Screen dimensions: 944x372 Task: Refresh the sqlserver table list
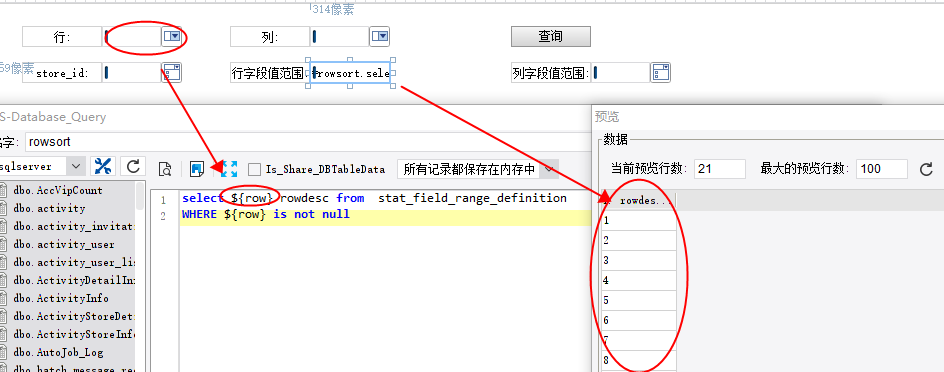click(133, 166)
